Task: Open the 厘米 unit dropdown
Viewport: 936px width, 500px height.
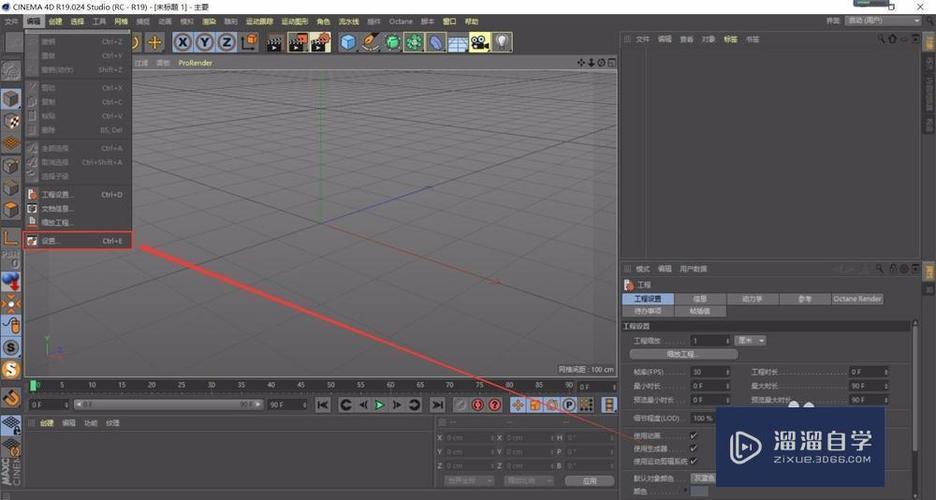Action: tap(751, 340)
